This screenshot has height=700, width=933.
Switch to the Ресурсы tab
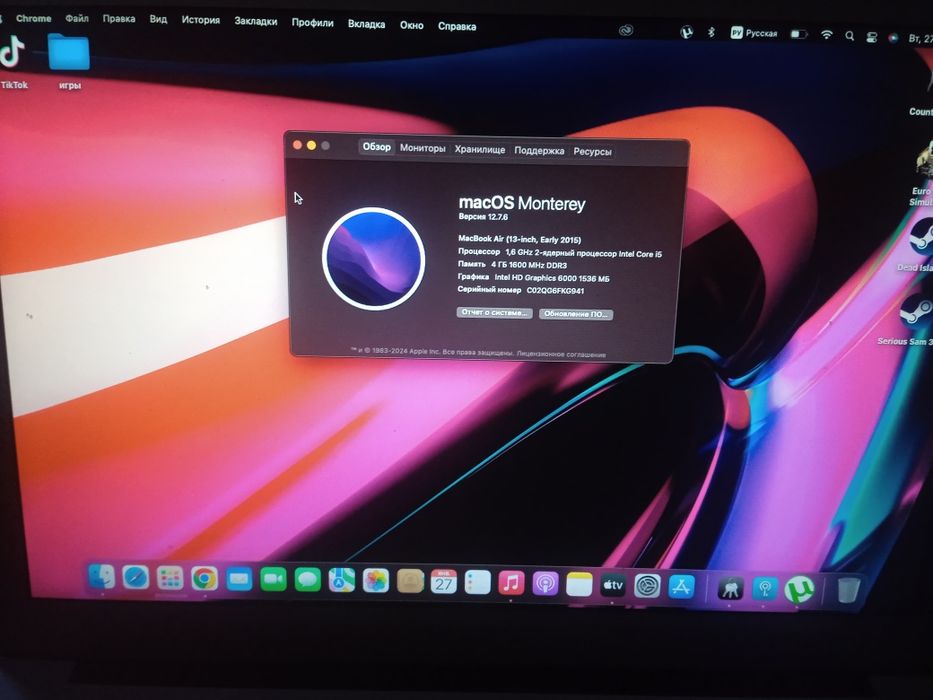(592, 152)
